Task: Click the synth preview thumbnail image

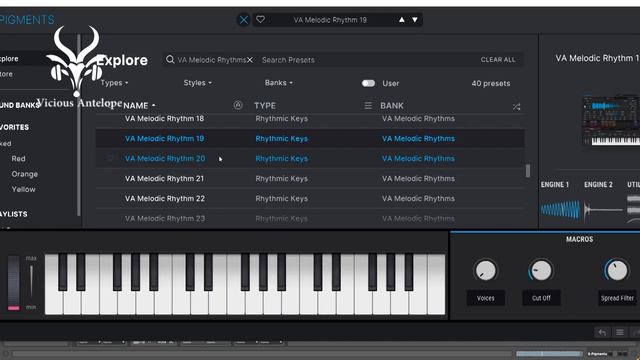Action: [611, 120]
